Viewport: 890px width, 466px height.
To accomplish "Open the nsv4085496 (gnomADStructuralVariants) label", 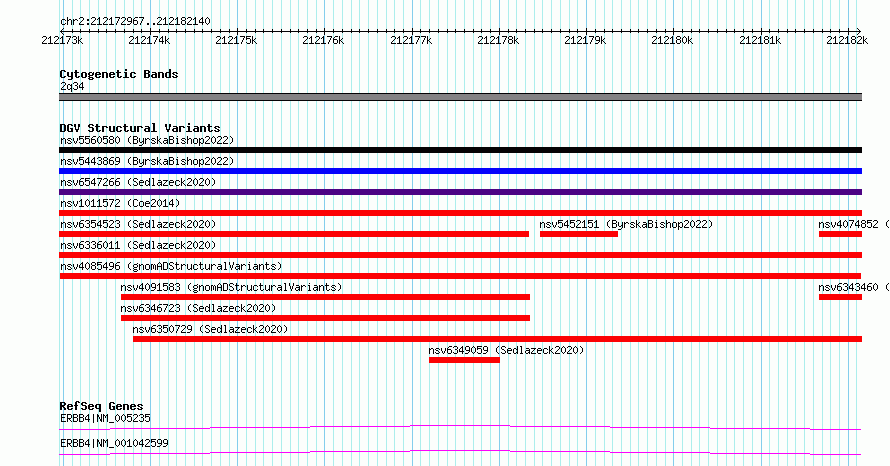I will click(171, 266).
